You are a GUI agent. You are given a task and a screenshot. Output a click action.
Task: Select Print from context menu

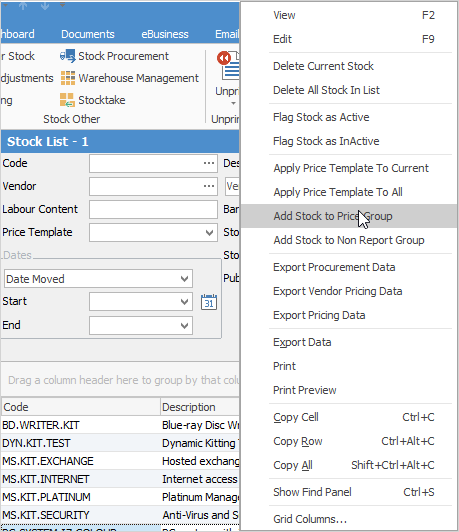coord(349,366)
